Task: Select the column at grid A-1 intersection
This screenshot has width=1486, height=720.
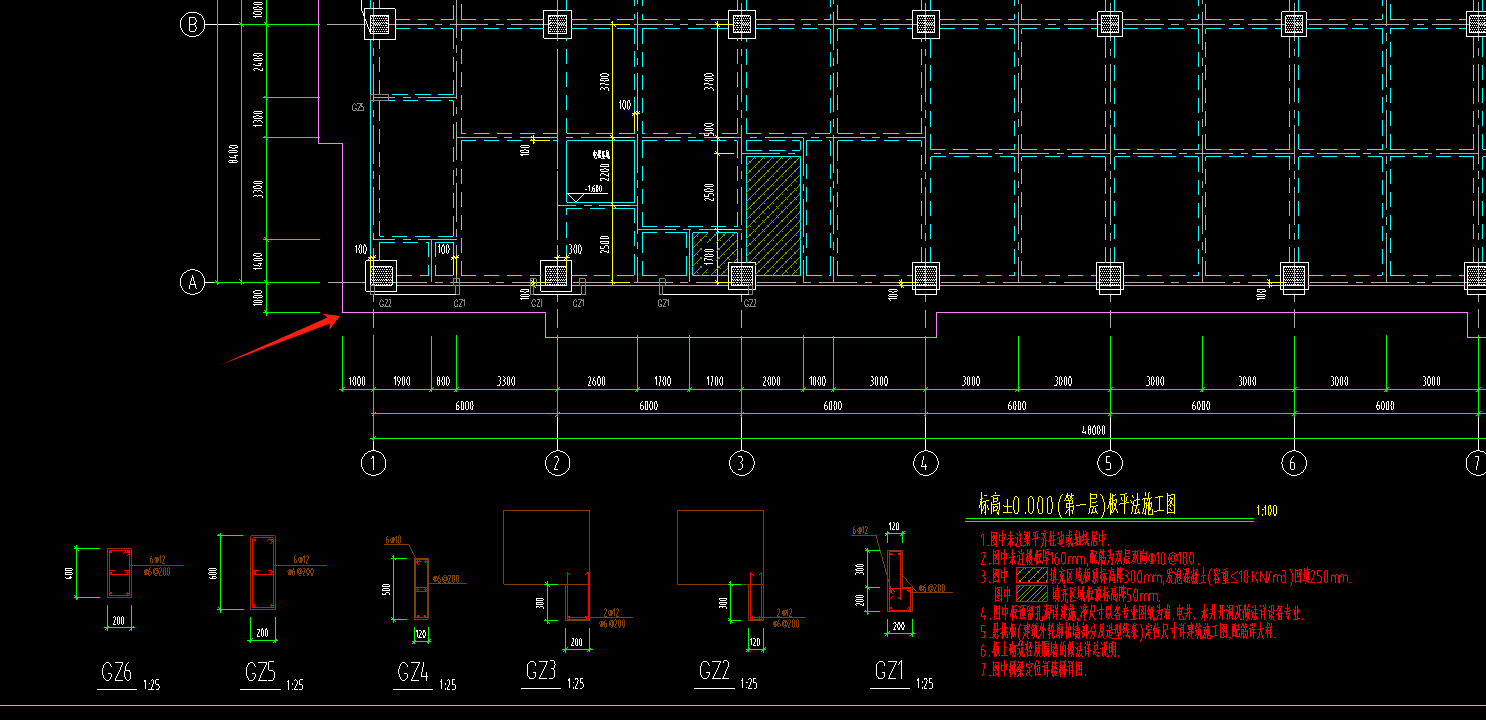Action: click(379, 274)
